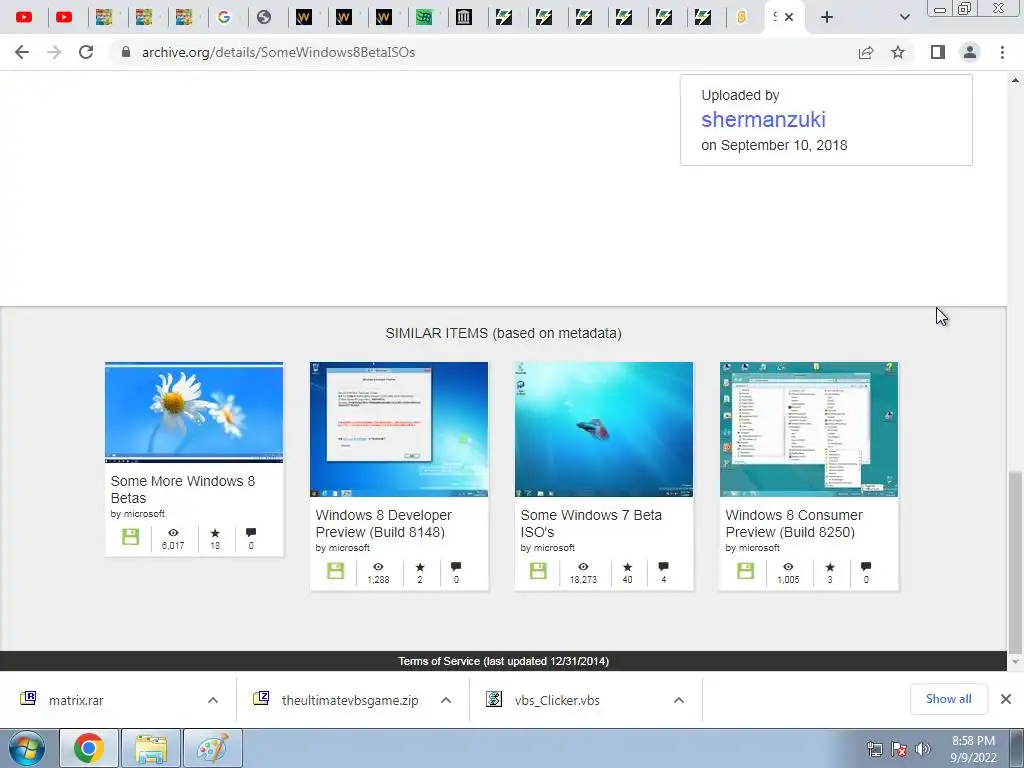Switch to the Google tab
Viewport: 1024px width, 768px height.
pyautogui.click(x=224, y=17)
